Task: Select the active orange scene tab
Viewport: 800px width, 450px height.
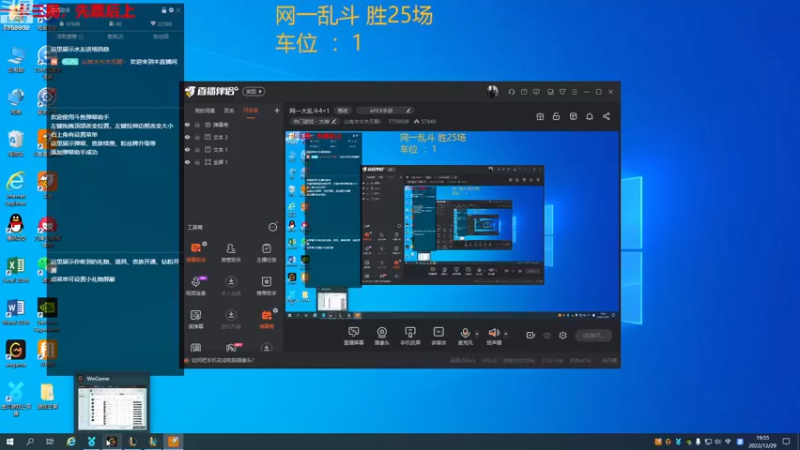Action: [251, 110]
